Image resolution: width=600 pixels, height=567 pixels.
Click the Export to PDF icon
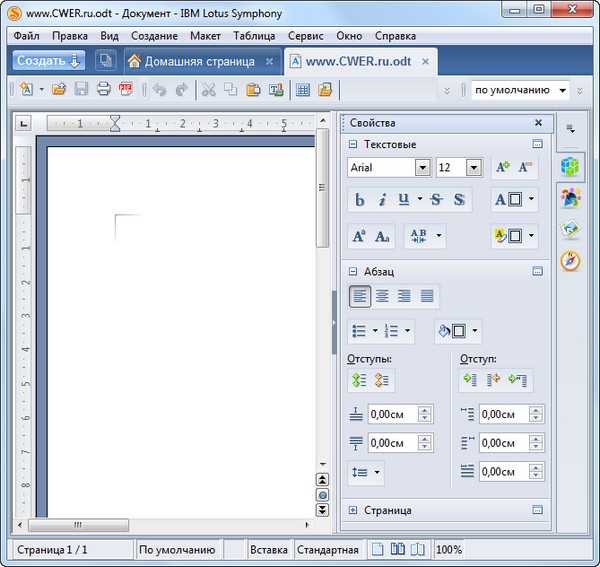click(126, 90)
